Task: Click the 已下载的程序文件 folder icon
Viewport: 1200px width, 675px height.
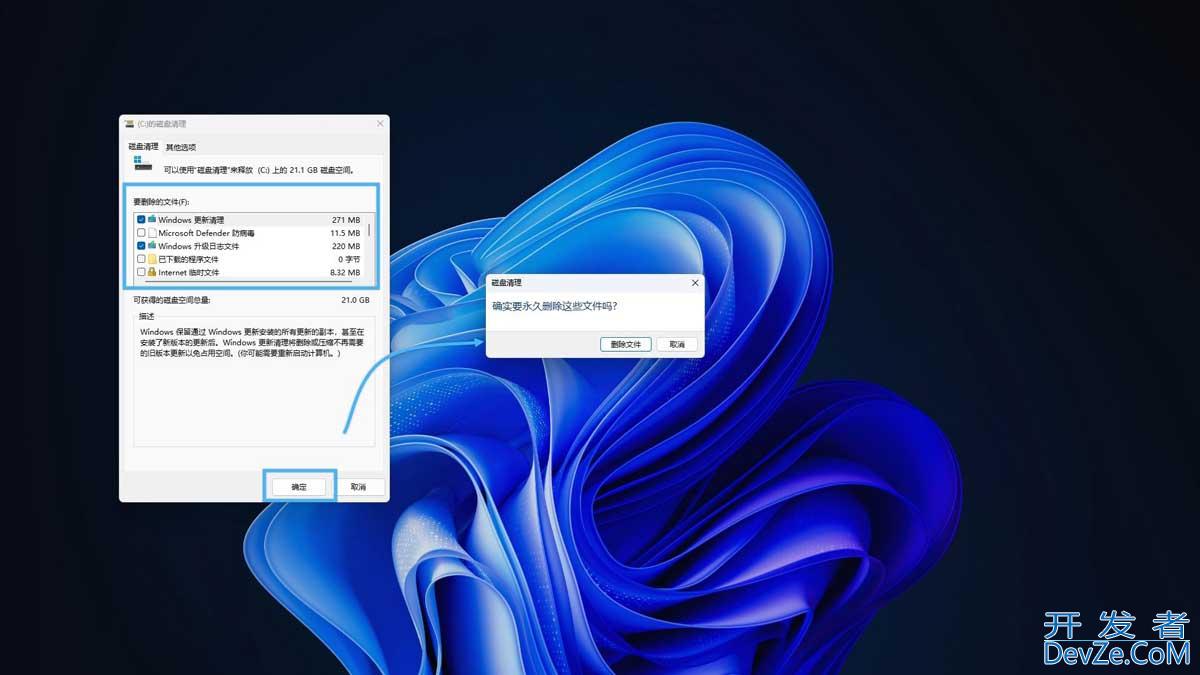Action: pos(152,259)
